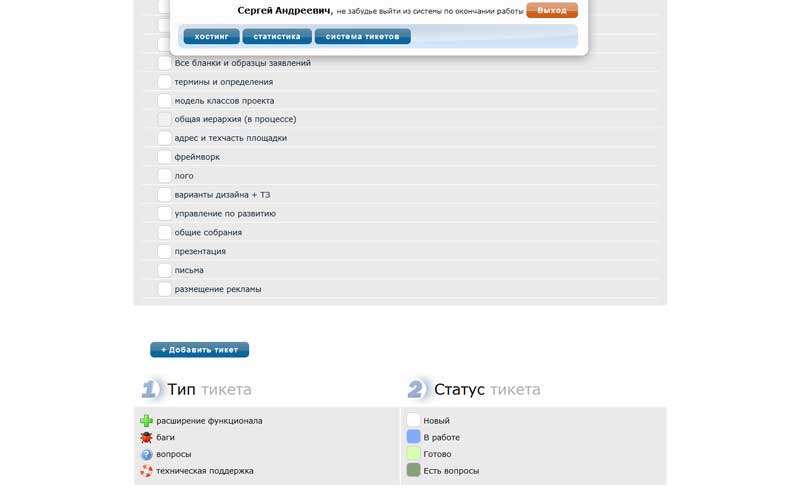Click the письма row text
This screenshot has height=500, width=800.
pyautogui.click(x=189, y=270)
